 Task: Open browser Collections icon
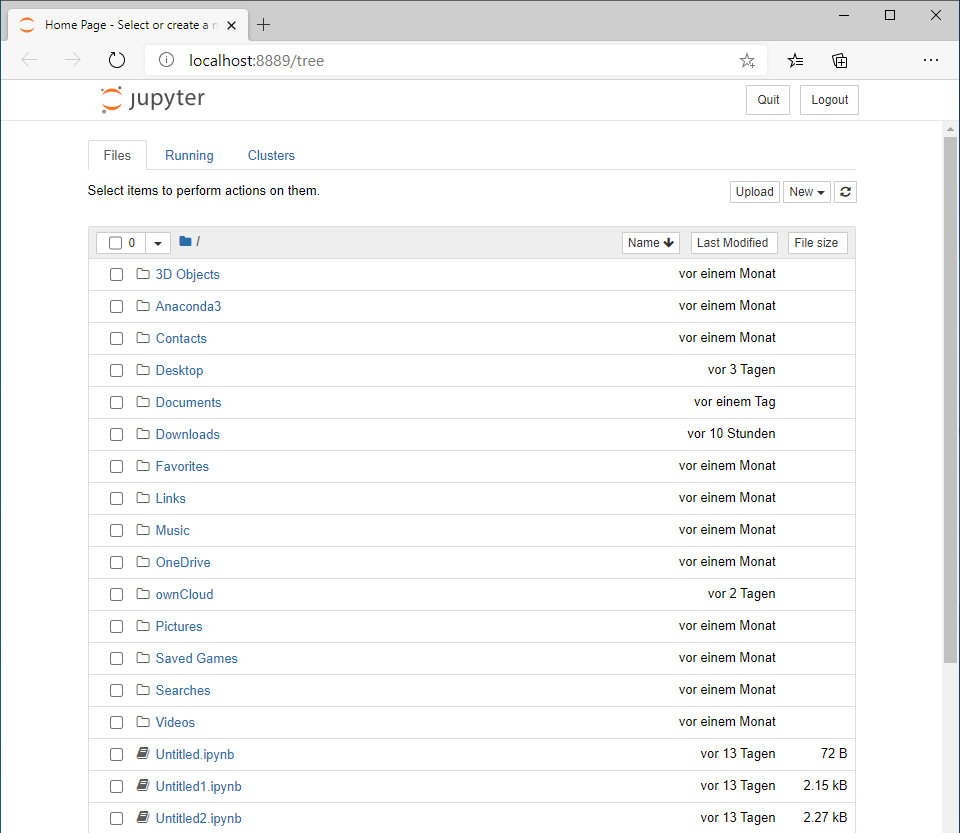(839, 61)
